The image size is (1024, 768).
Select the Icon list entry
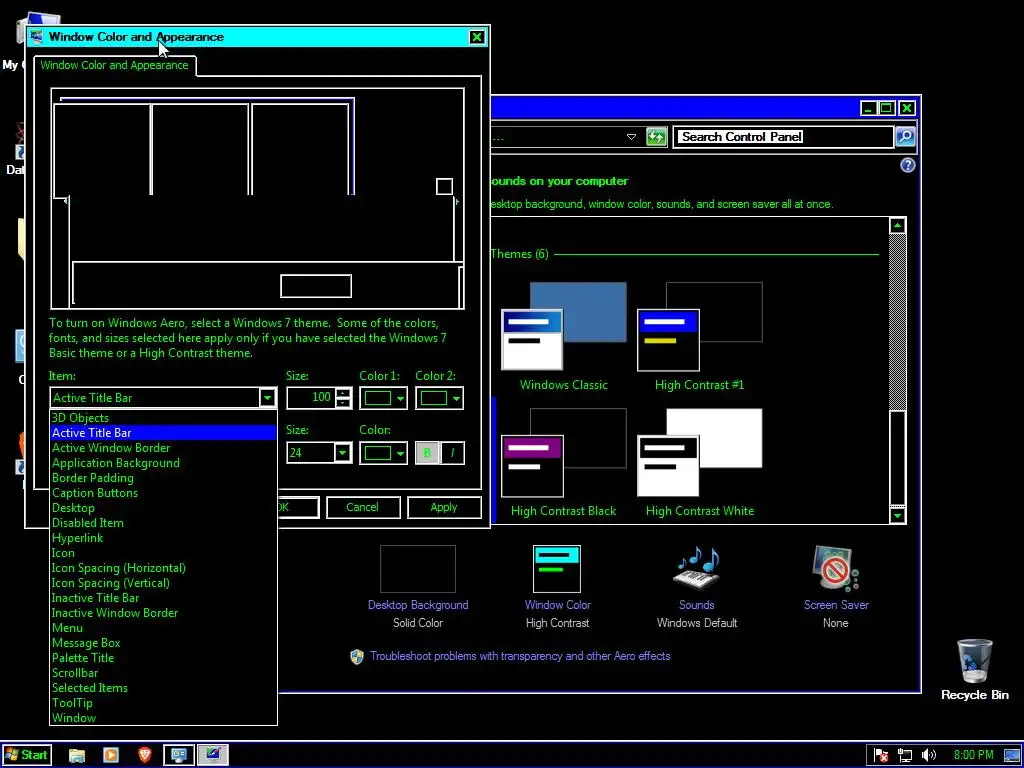[x=163, y=553]
